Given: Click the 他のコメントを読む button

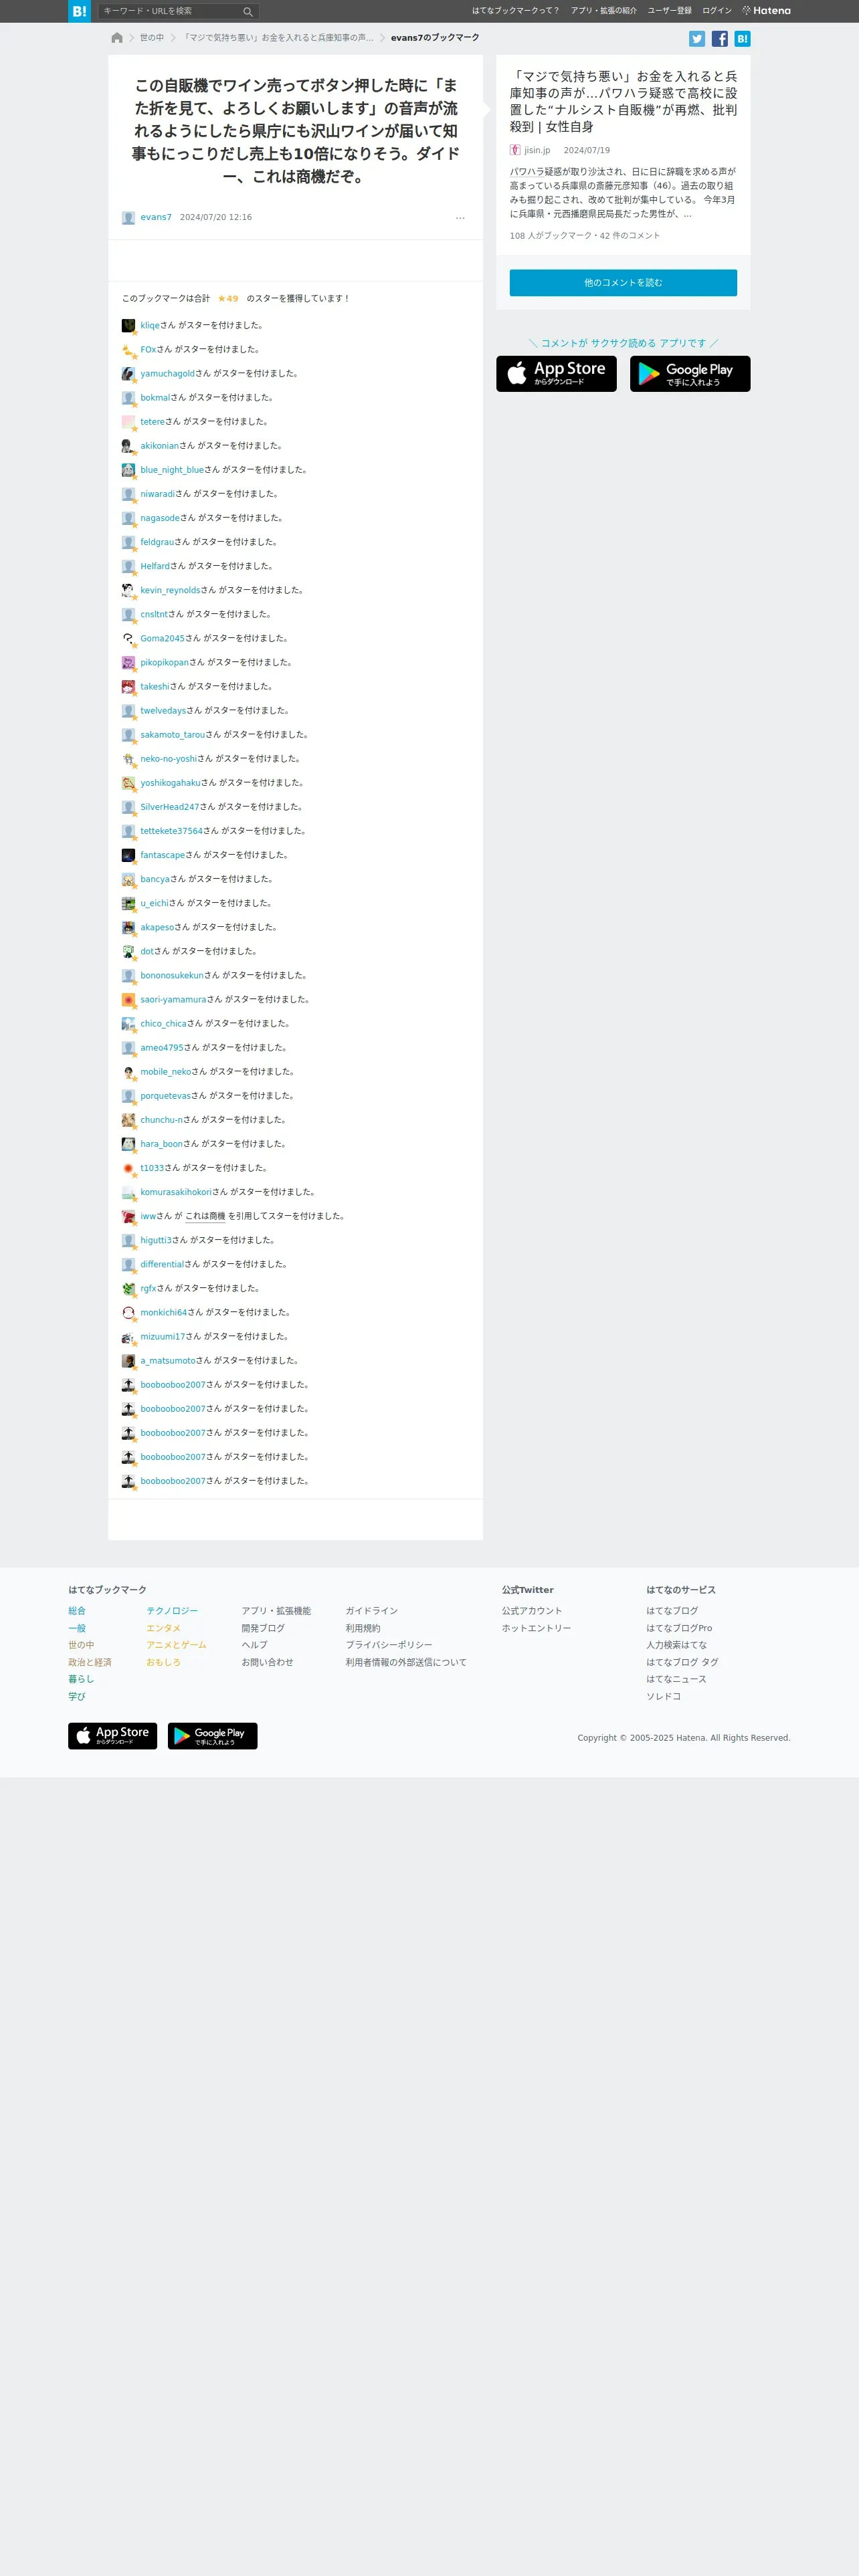Looking at the screenshot, I should pyautogui.click(x=623, y=283).
